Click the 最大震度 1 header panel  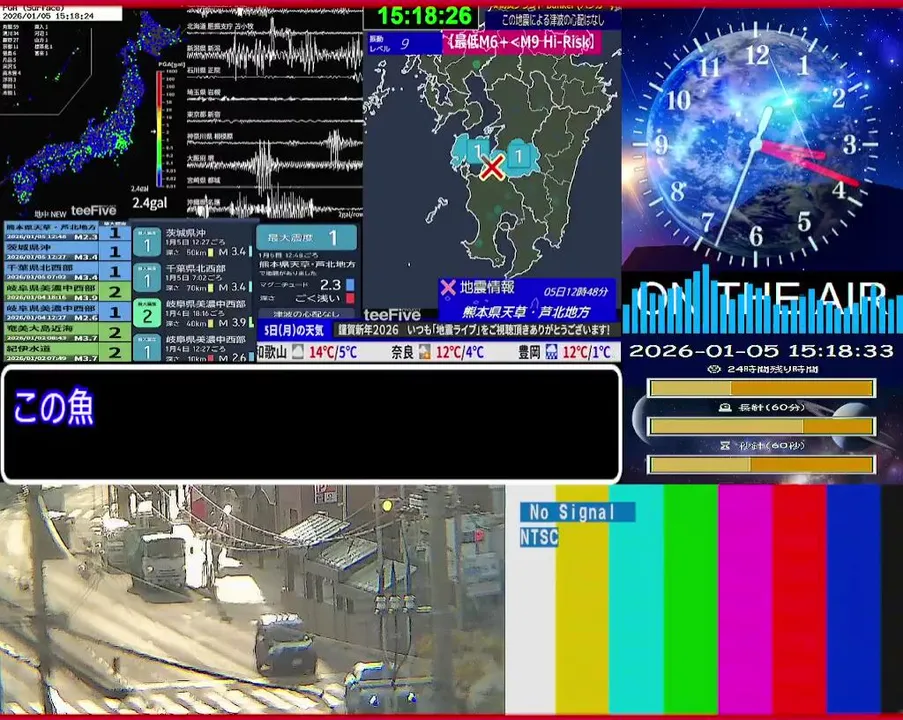[x=306, y=237]
